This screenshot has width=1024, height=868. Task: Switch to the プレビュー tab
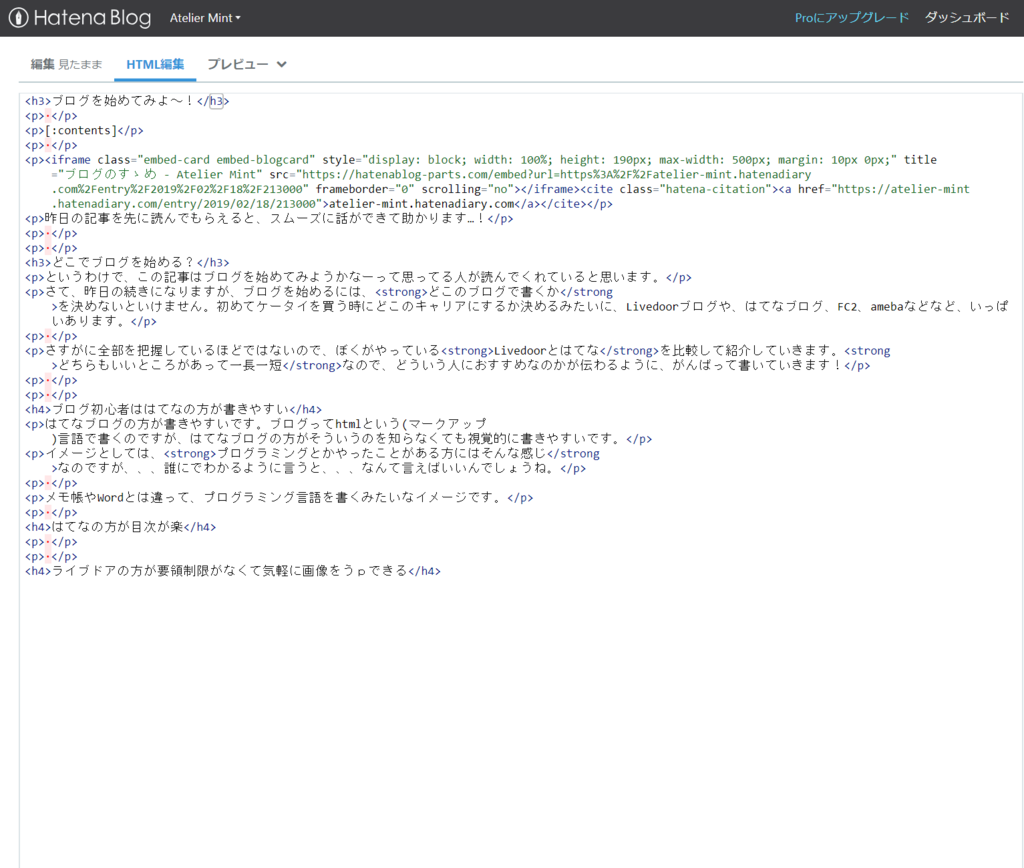[238, 64]
